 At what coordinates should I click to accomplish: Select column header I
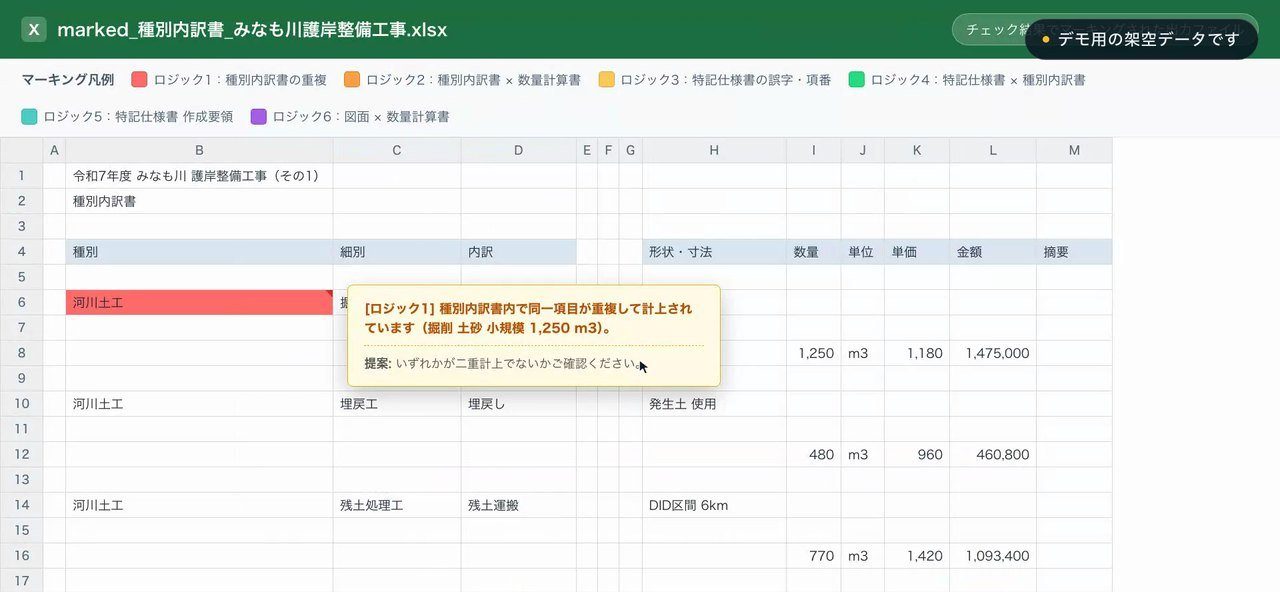coord(813,150)
